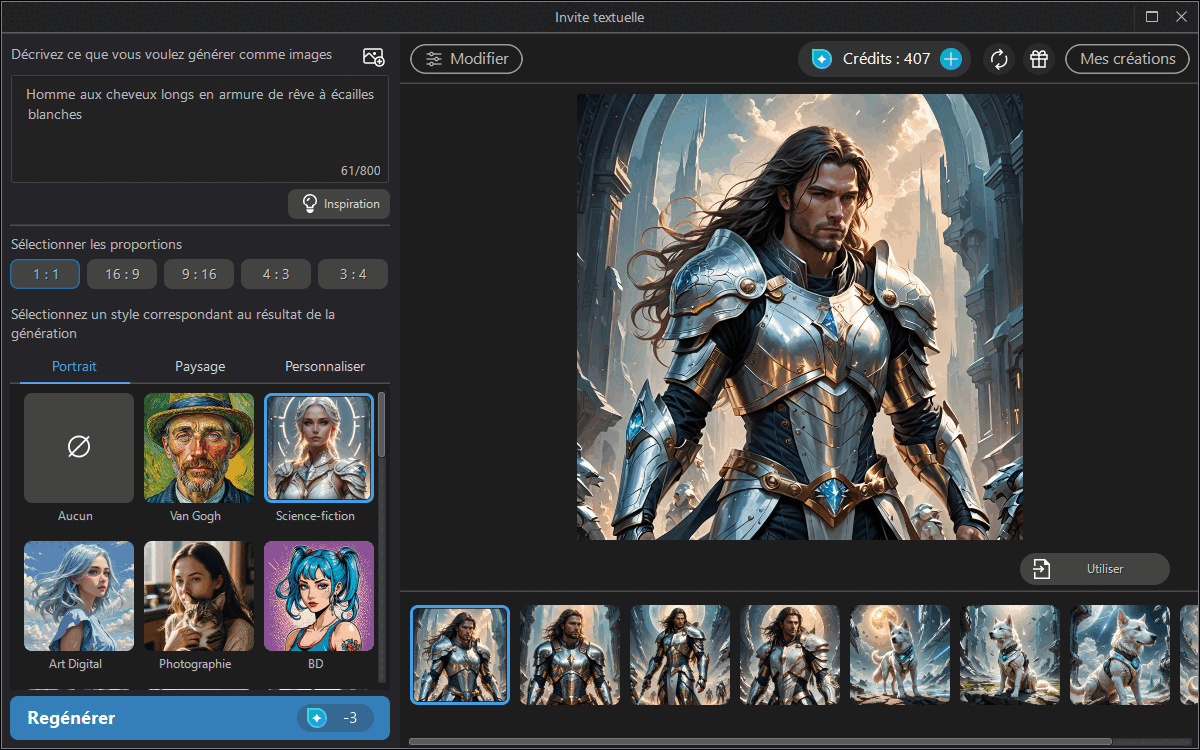Viewport: 1200px width, 750px height.
Task: Choose the Photographie style
Action: tap(199, 596)
